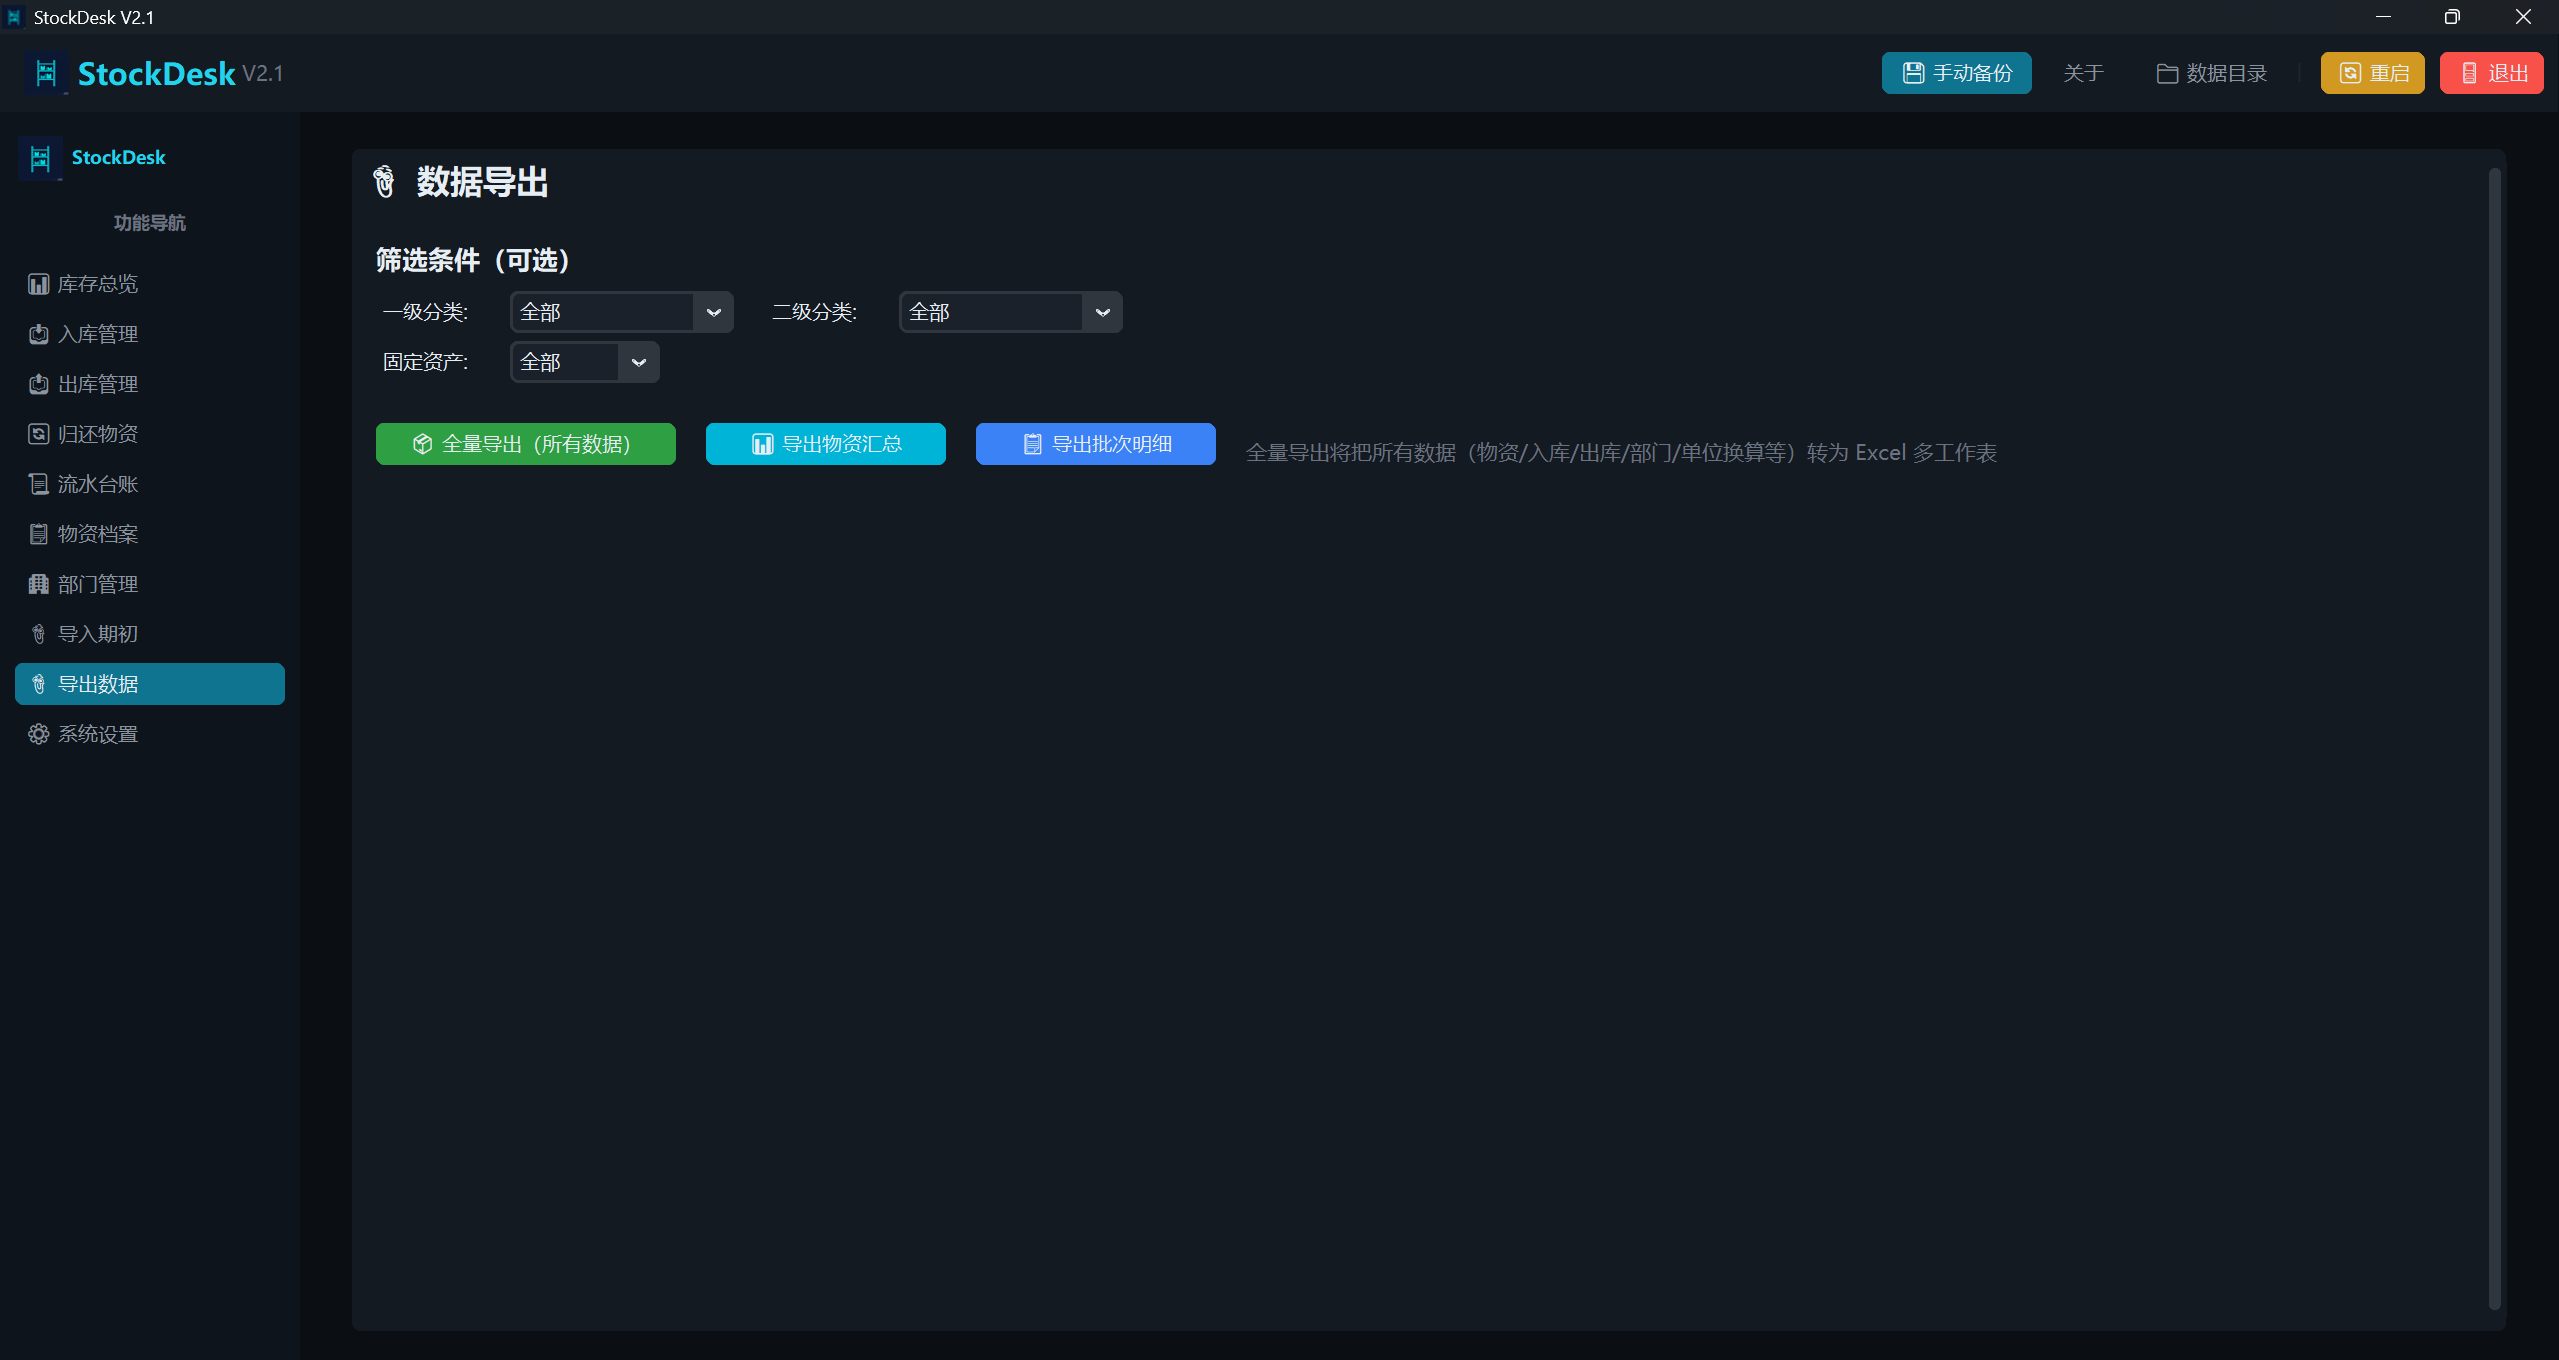Open 物资档案 archive icon
Screen dimensions: 2559x1360
38,534
